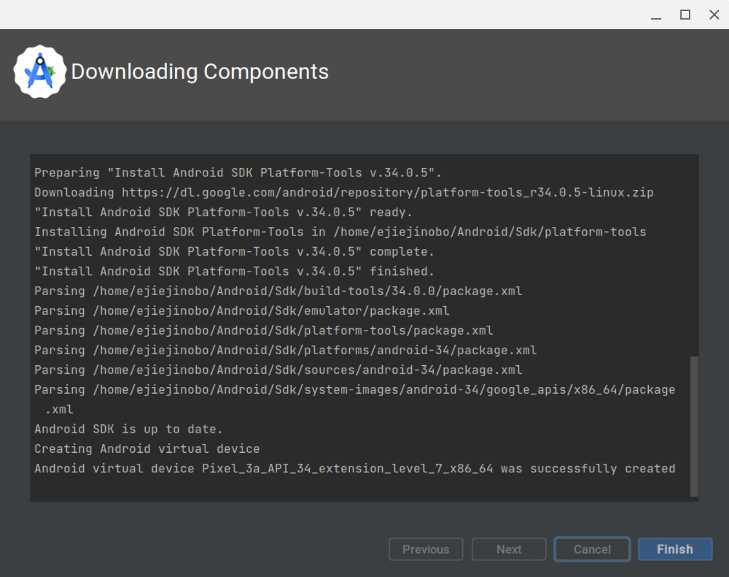This screenshot has height=577, width=729.
Task: Maximize the setup wizard window
Action: [685, 15]
